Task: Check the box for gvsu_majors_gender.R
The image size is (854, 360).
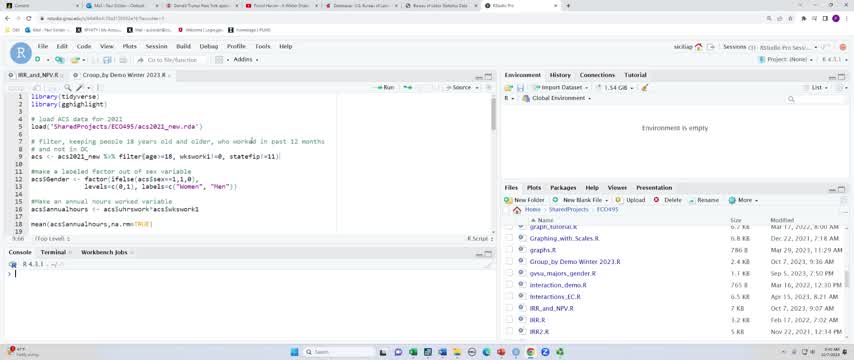Action: (509, 273)
